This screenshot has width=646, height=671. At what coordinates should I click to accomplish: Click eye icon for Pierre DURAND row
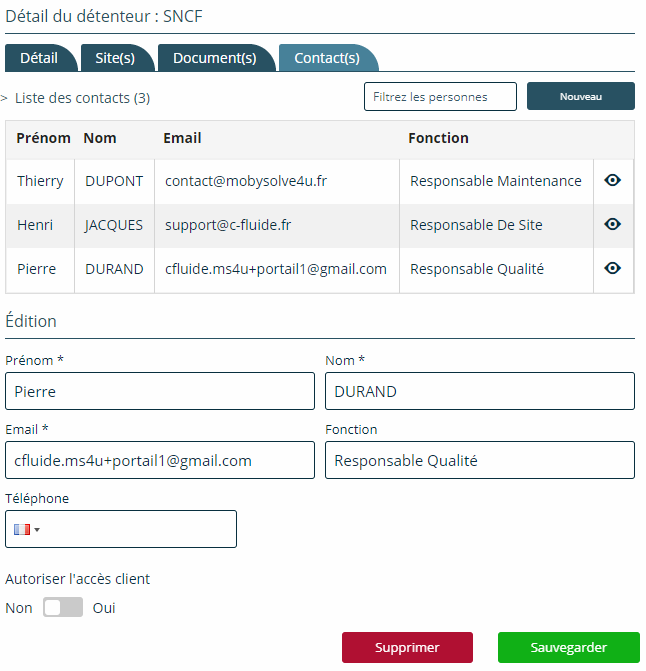613,268
